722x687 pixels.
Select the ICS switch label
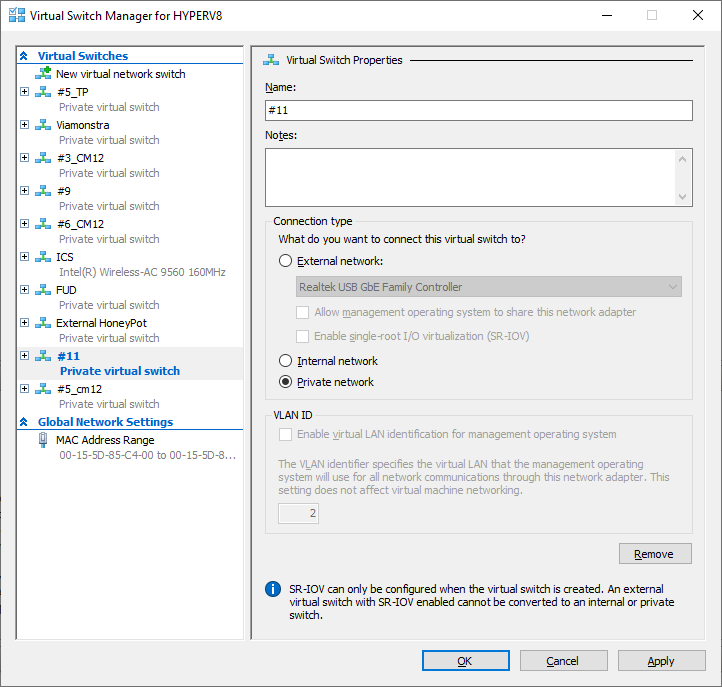tap(65, 257)
